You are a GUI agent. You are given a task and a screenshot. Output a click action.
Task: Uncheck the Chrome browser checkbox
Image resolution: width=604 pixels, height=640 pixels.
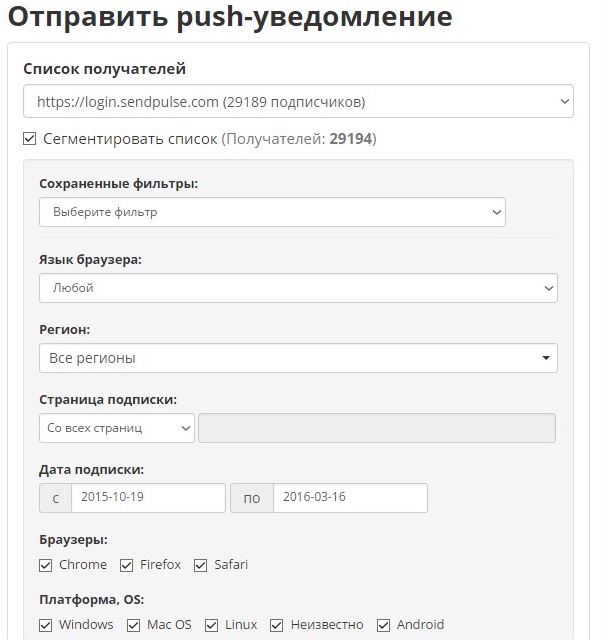[46, 565]
